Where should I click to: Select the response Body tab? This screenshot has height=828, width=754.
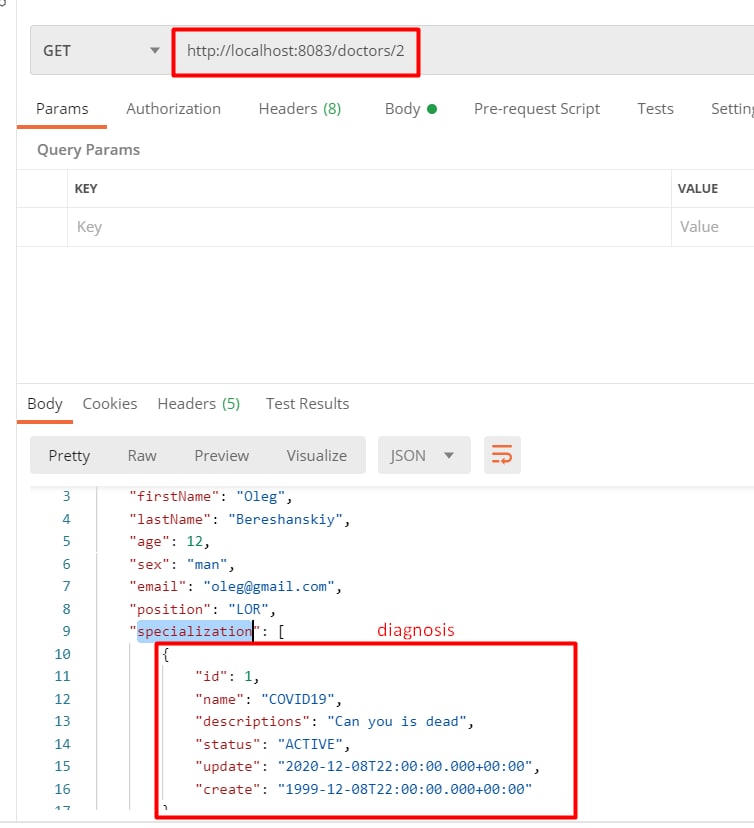(45, 404)
